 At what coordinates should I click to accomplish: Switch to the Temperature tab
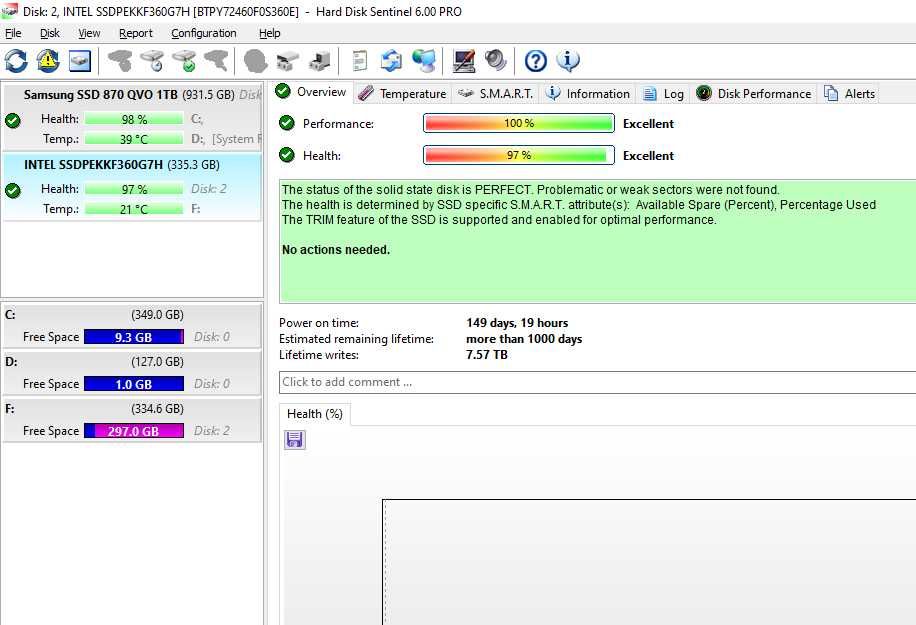tap(403, 93)
